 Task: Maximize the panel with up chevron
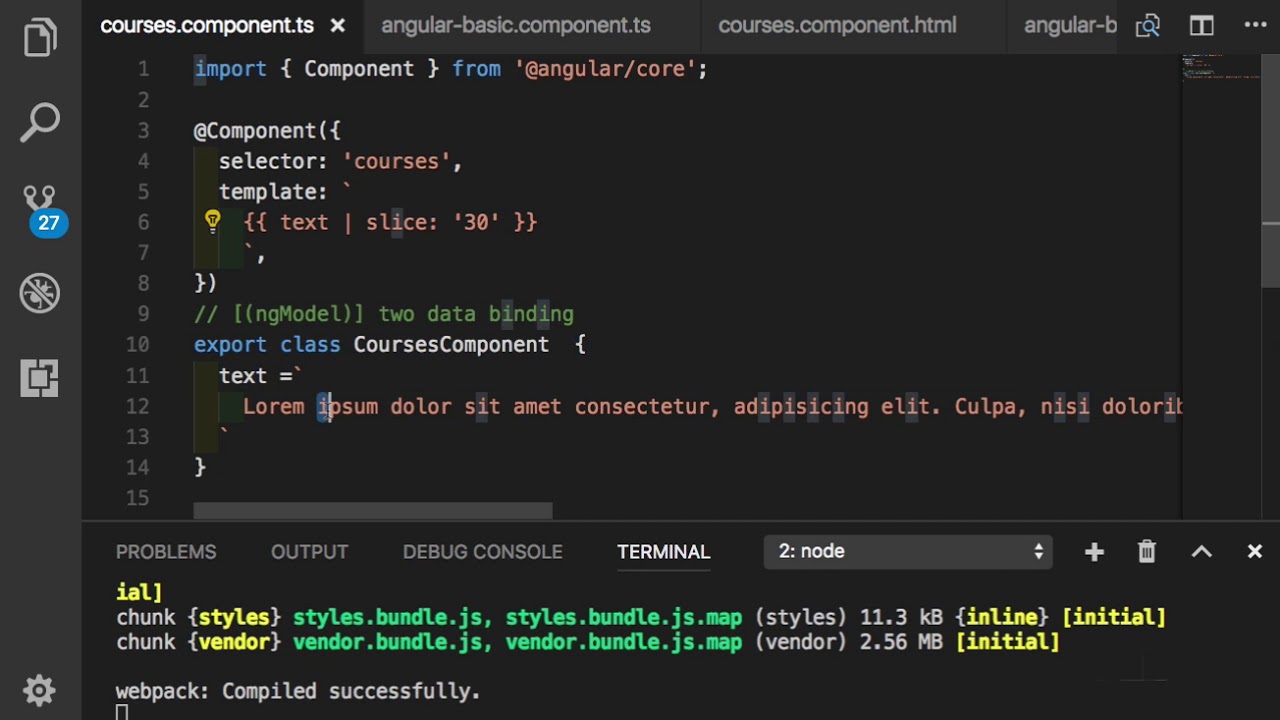tap(1201, 551)
